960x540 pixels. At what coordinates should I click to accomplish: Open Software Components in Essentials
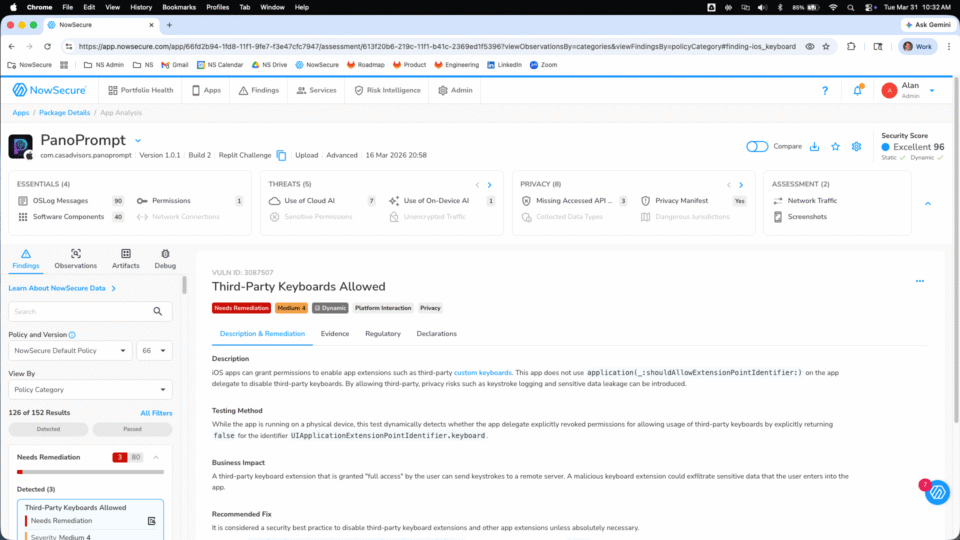point(70,217)
